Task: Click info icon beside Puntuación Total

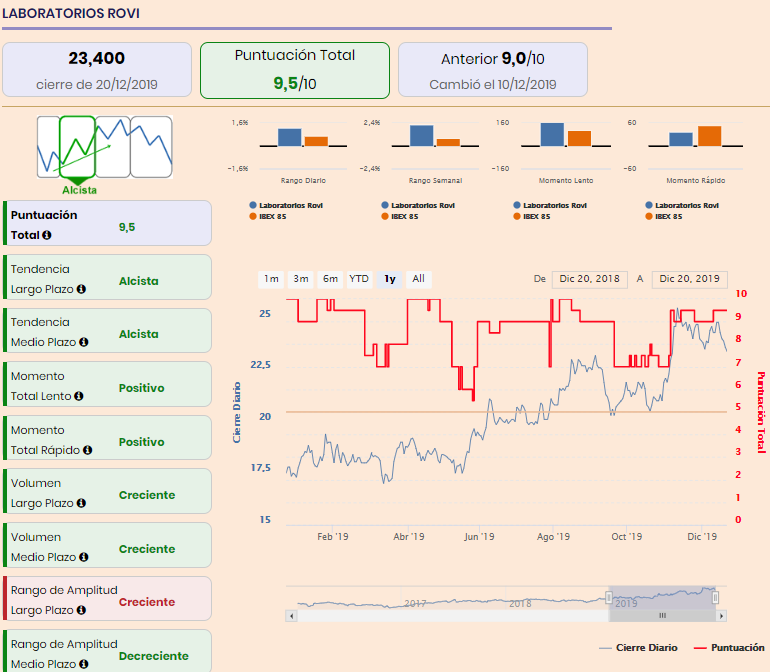Action: tap(47, 235)
